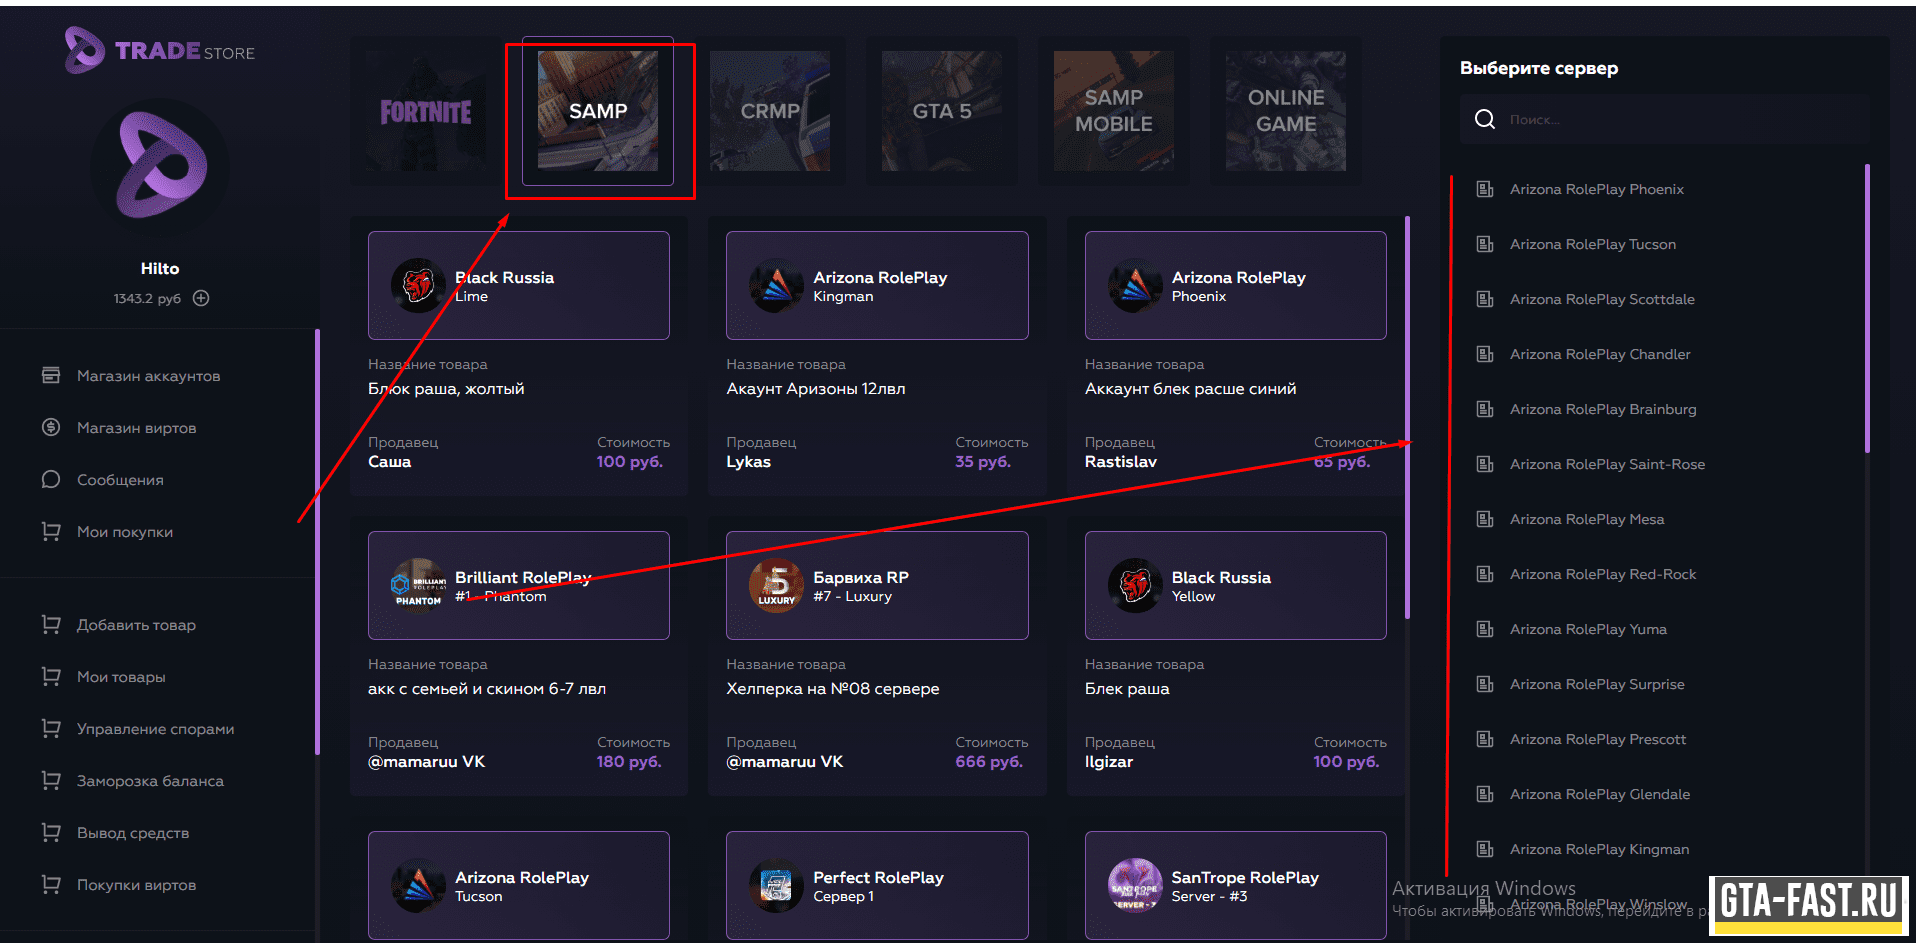The image size is (1916, 943).
Task: Open the Black Russia Lime listing card
Action: (x=519, y=356)
